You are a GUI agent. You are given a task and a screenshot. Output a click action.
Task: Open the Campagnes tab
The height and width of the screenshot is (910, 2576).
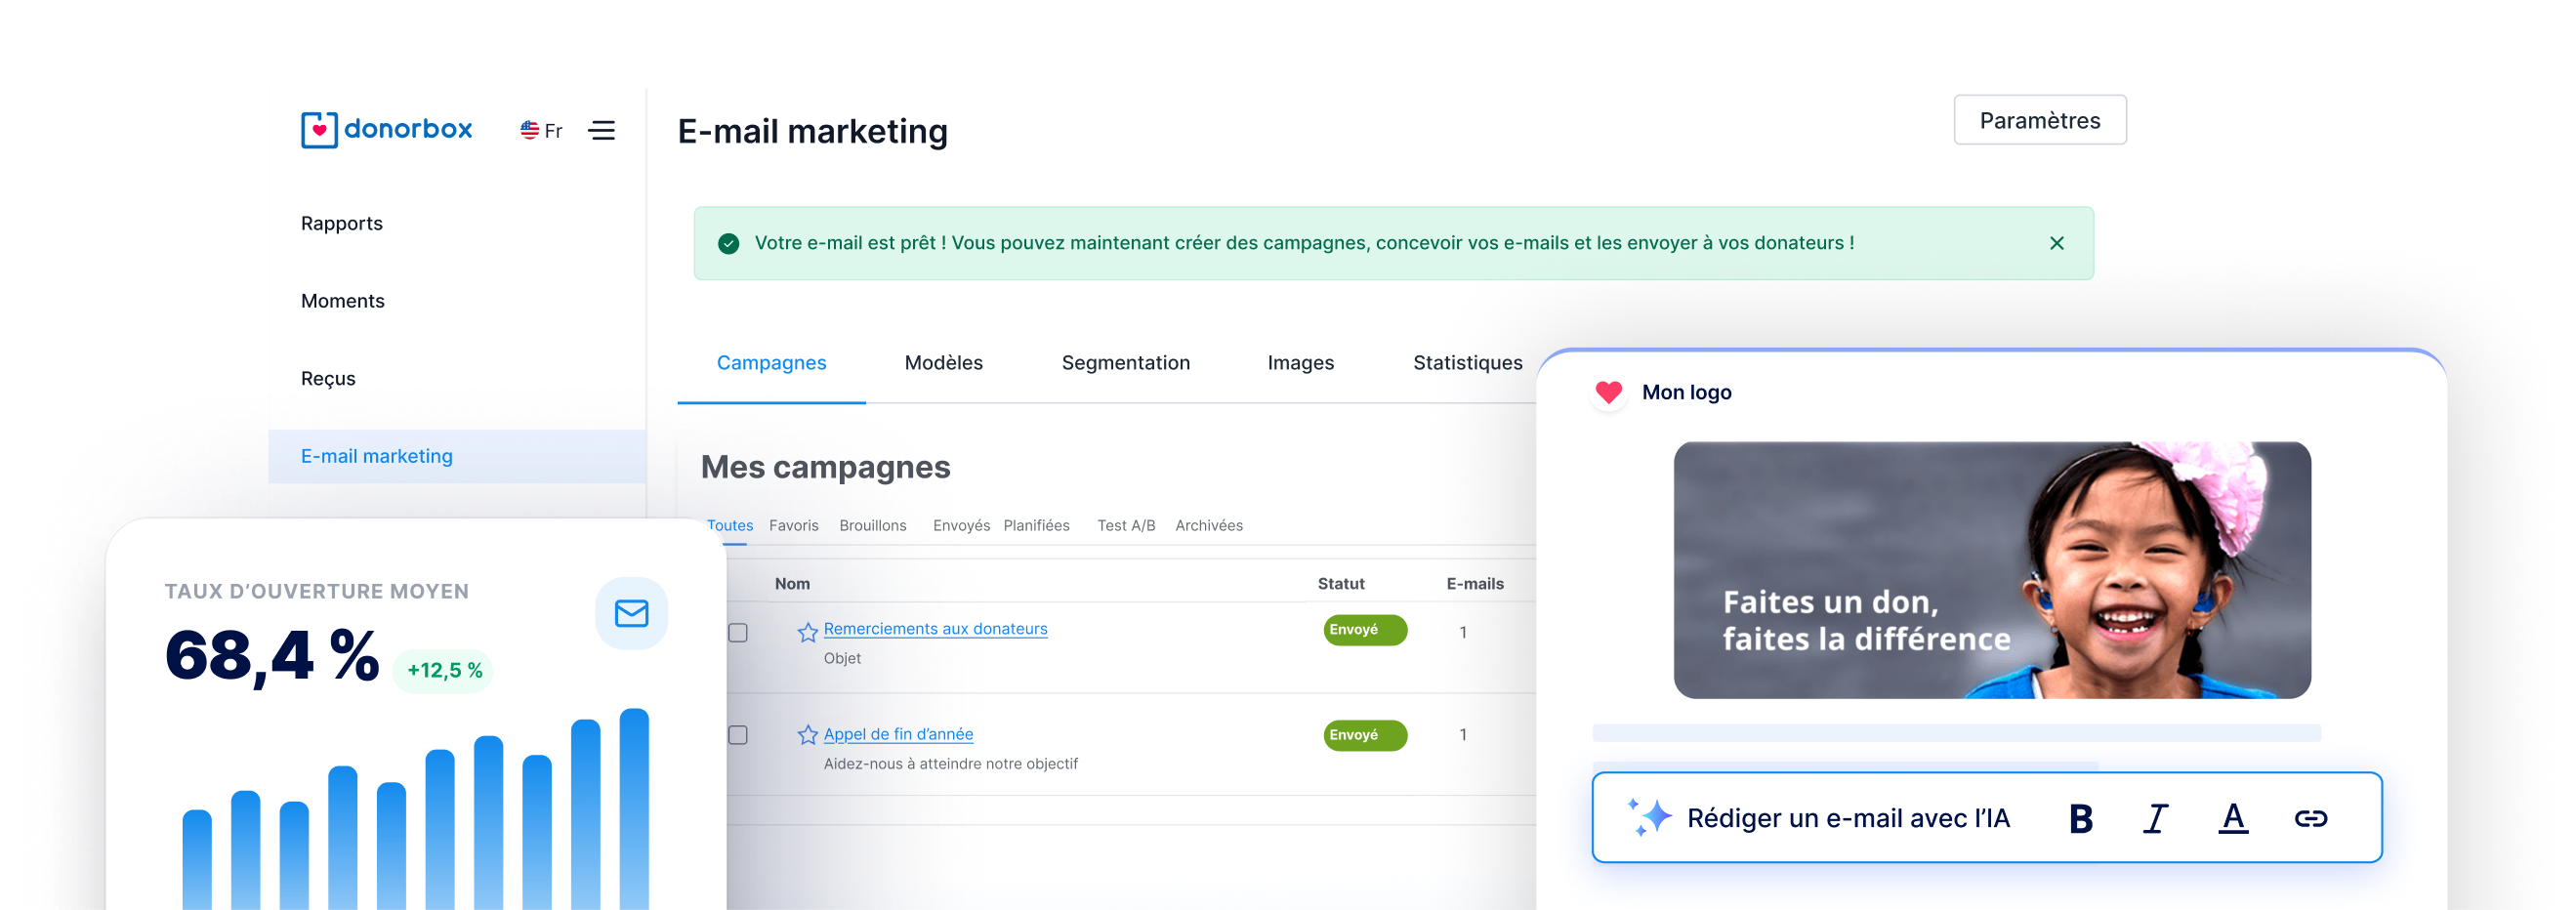pos(771,363)
